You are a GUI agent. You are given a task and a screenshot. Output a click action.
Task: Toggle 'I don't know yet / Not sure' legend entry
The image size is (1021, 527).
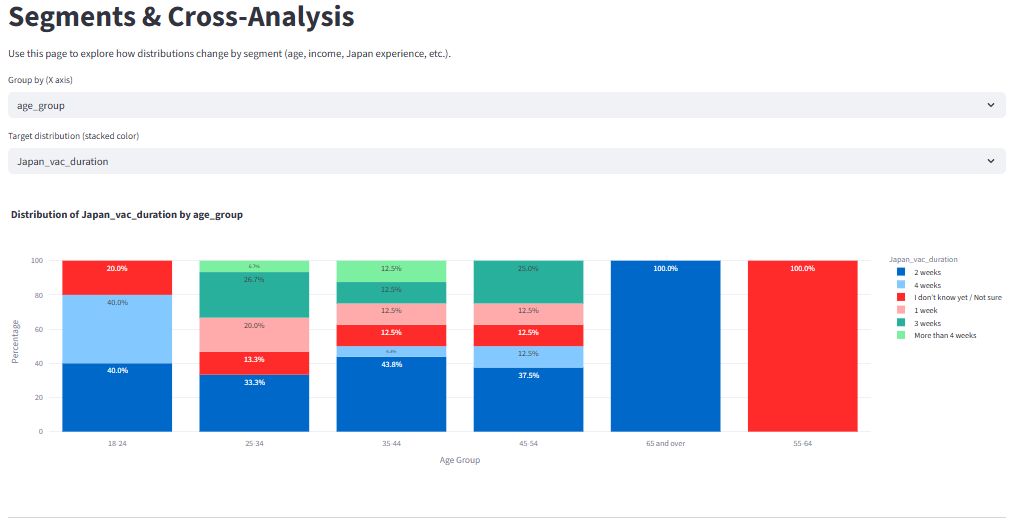pos(957,297)
